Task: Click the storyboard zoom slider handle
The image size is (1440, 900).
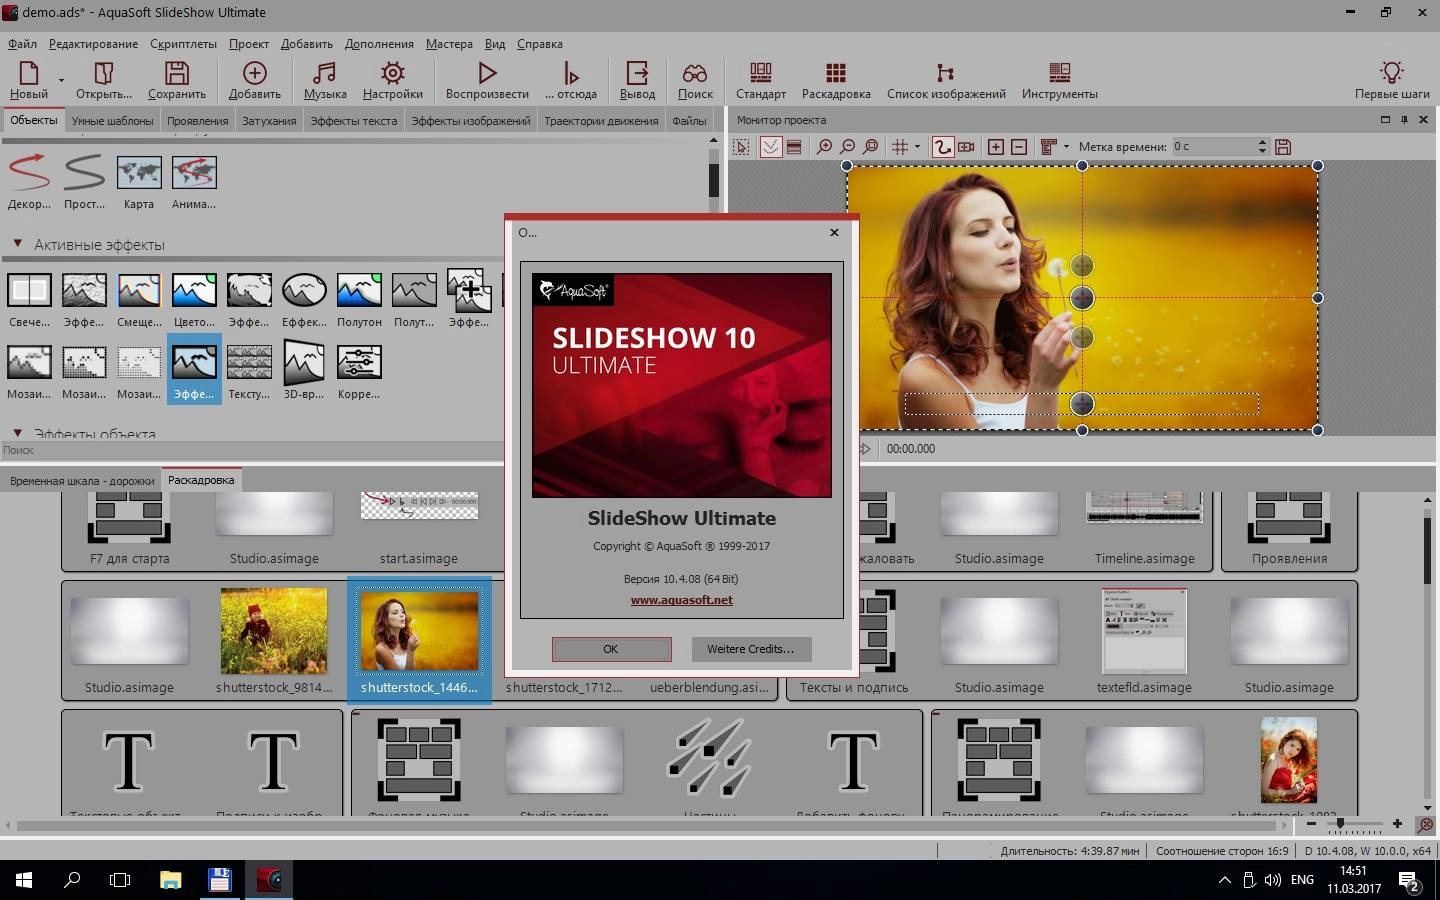Action: click(x=1341, y=824)
